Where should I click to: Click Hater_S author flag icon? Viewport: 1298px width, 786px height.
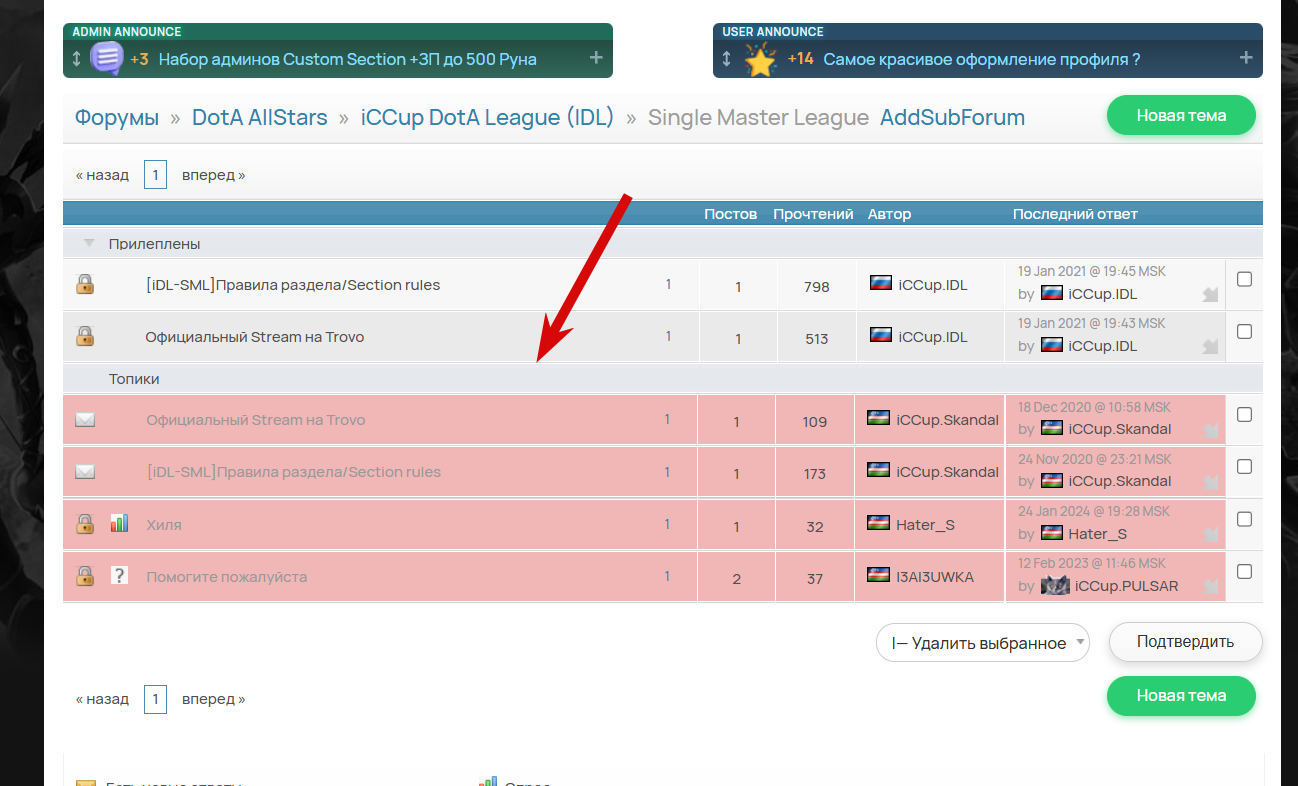point(879,523)
